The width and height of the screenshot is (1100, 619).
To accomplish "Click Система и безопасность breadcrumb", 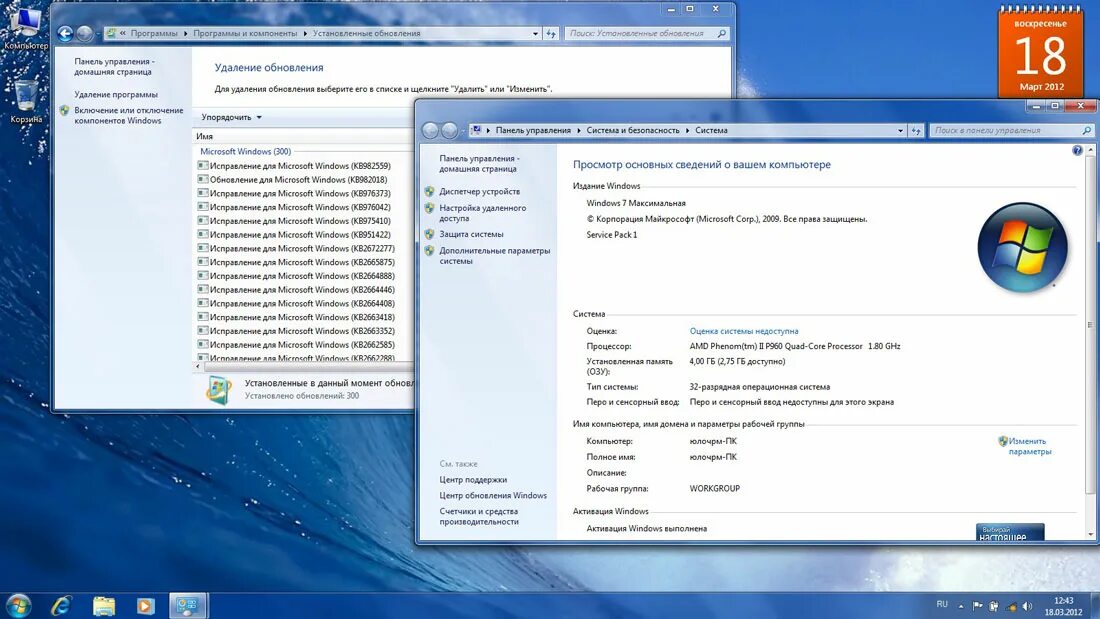I will coord(633,131).
